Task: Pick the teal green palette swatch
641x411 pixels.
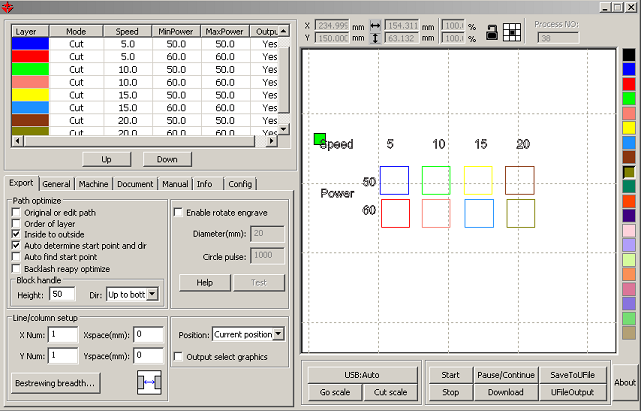Action: click(x=629, y=186)
